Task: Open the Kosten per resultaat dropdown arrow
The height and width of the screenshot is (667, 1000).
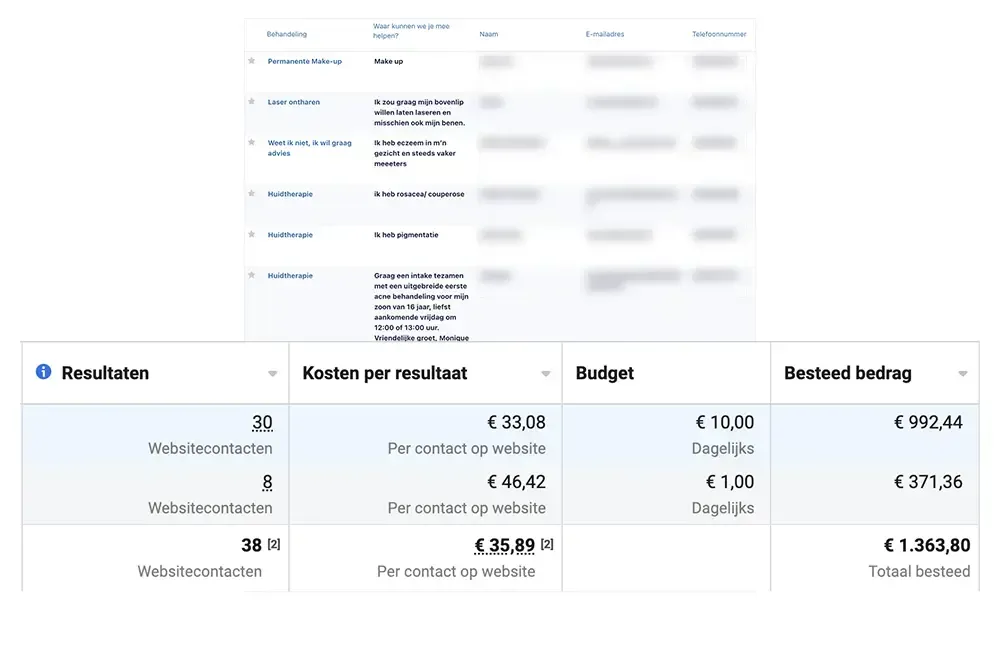Action: (546, 374)
